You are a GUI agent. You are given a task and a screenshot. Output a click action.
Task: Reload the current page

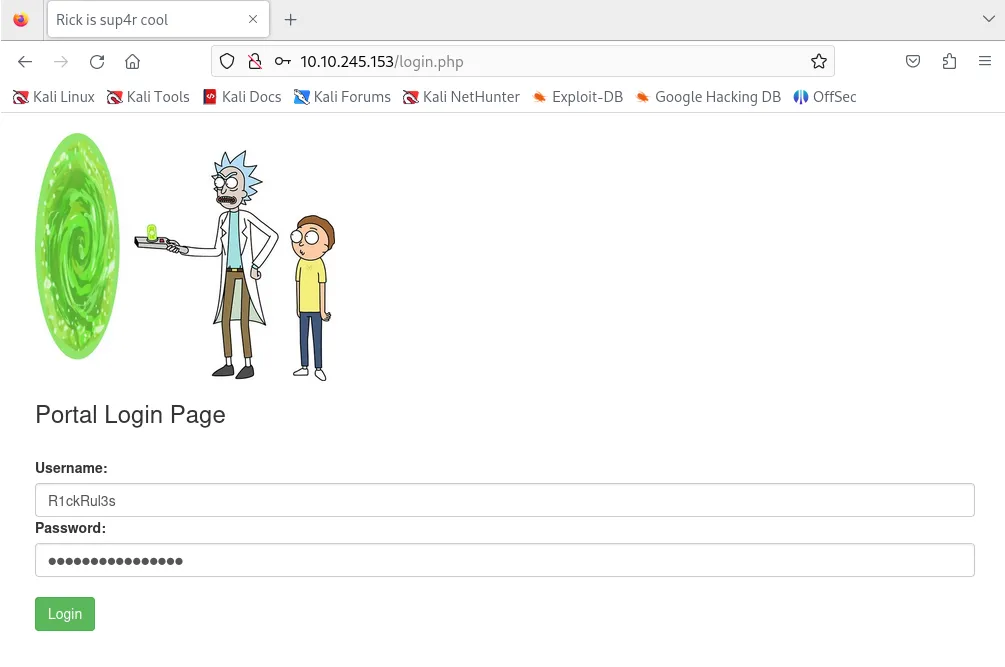pos(97,62)
